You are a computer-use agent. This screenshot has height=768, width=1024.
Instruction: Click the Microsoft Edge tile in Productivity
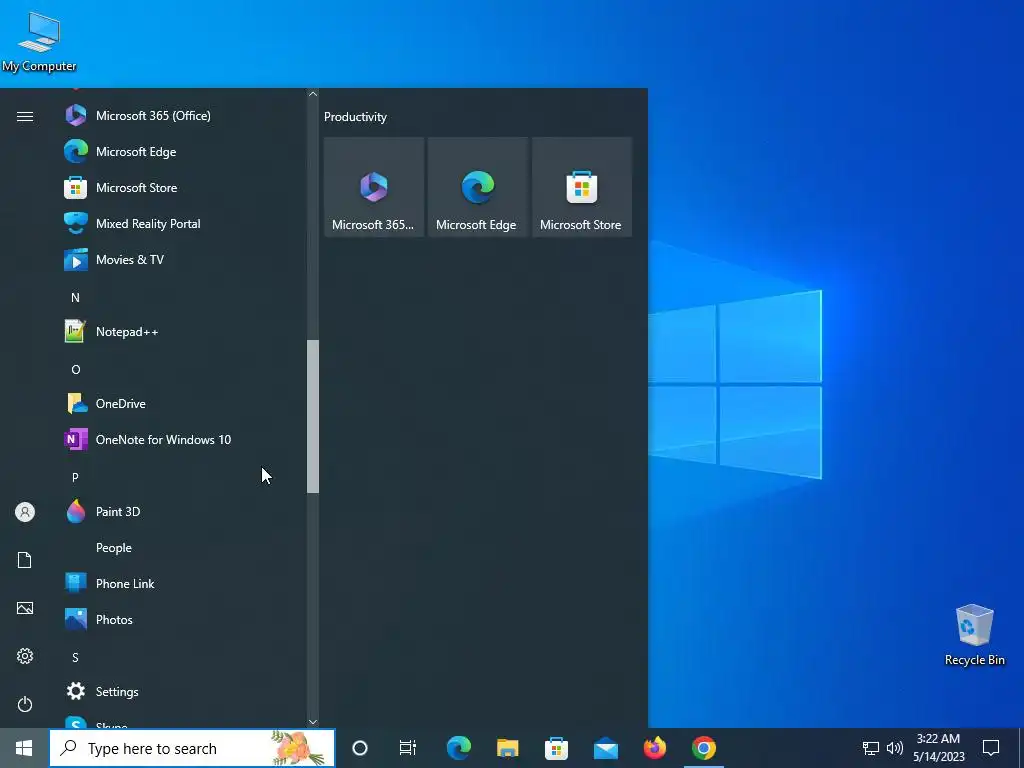coord(477,187)
